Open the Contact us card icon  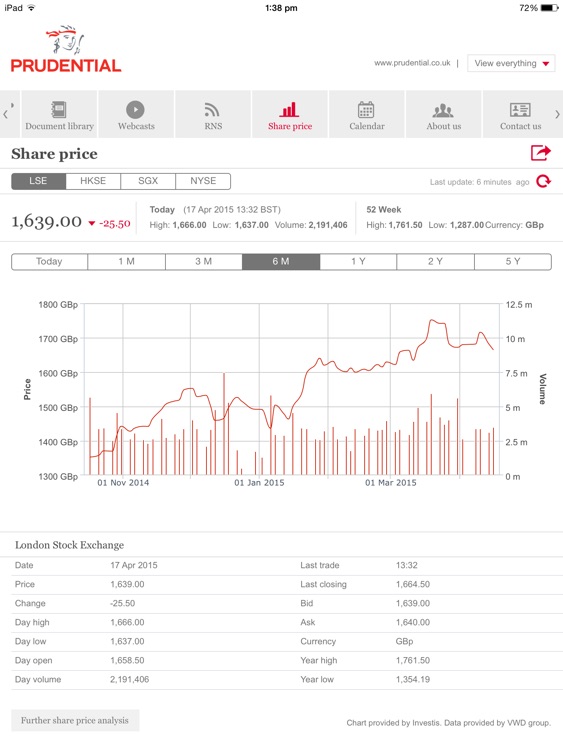[x=520, y=110]
